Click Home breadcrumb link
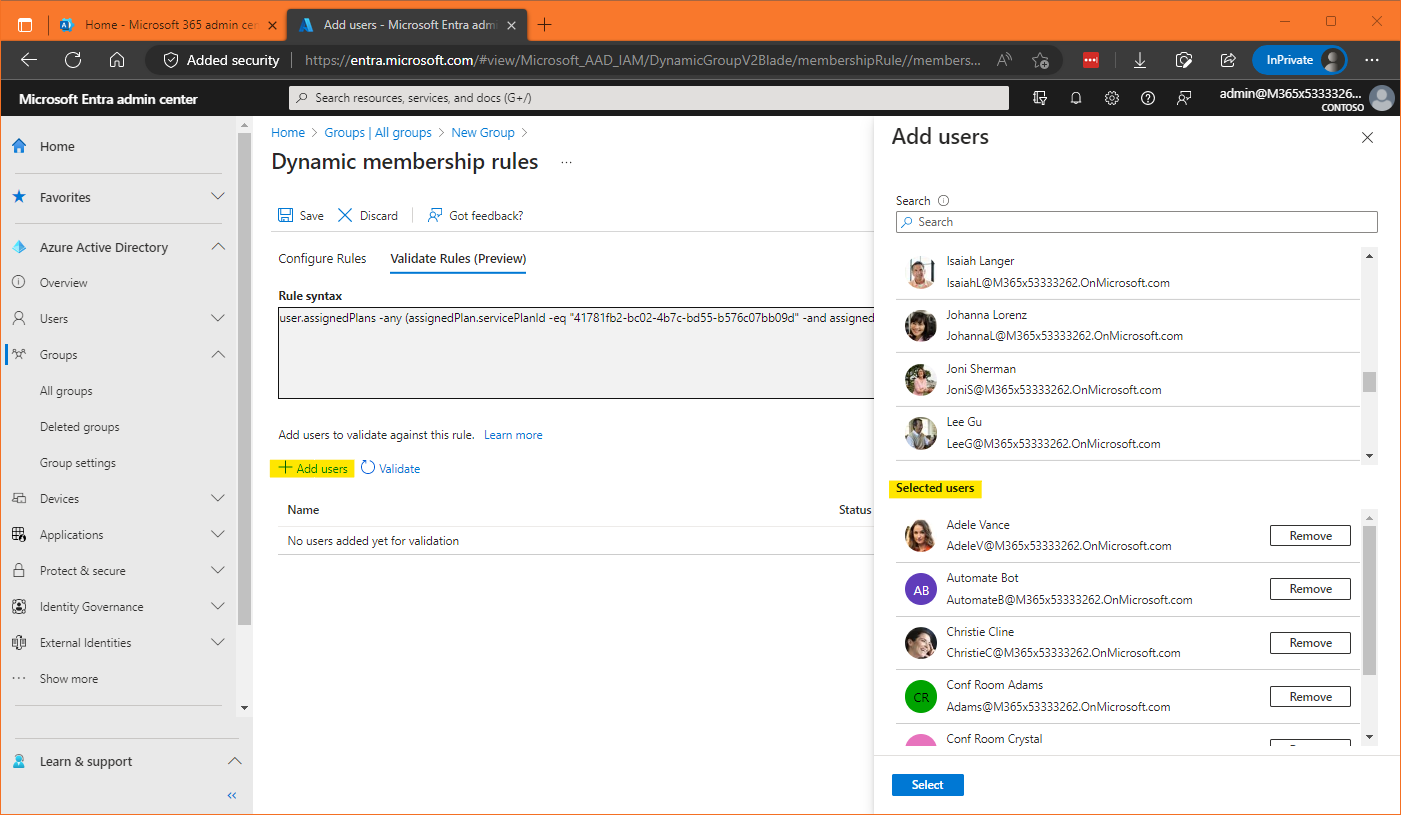The height and width of the screenshot is (815, 1401). coord(288,132)
